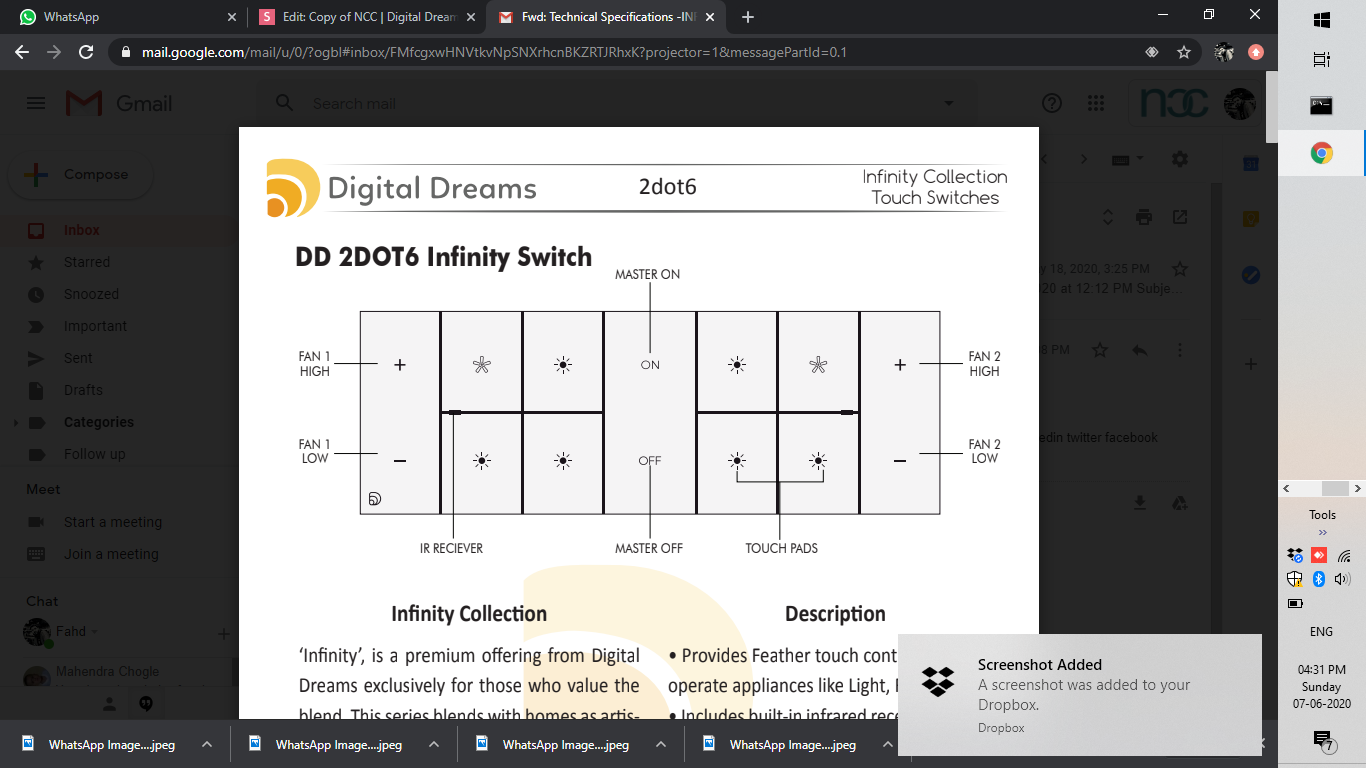This screenshot has width=1366, height=768.
Task: Open Google Tasks side panel icon
Action: pyautogui.click(x=1250, y=275)
